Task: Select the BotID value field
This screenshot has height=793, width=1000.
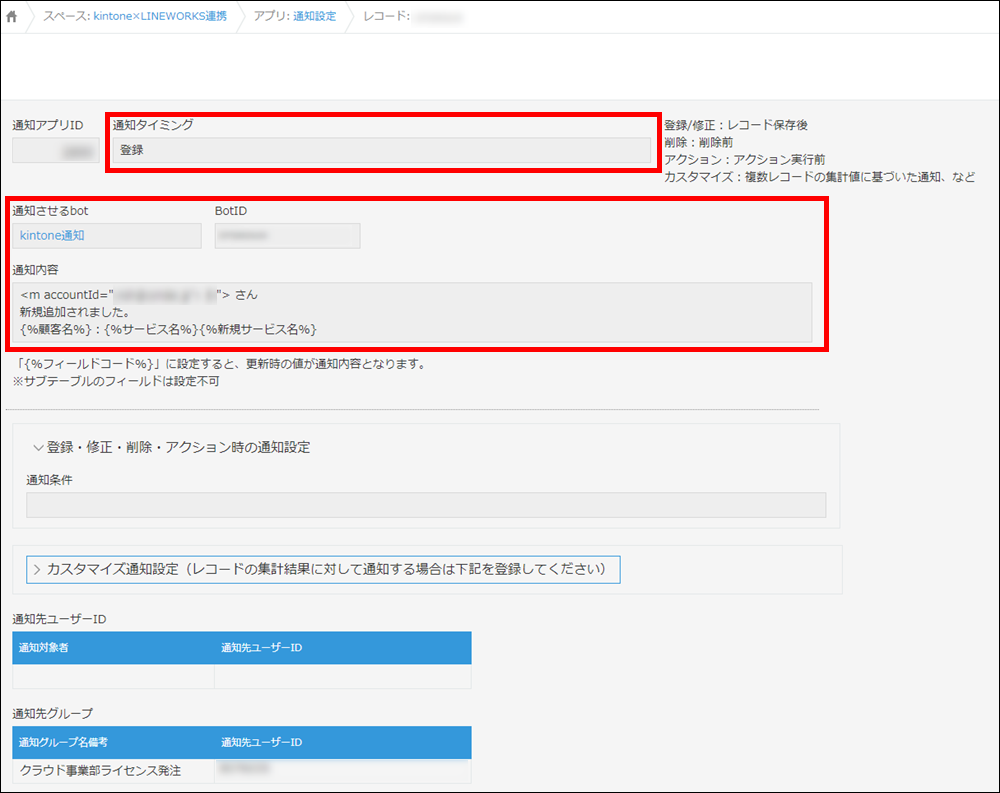Action: click(287, 235)
